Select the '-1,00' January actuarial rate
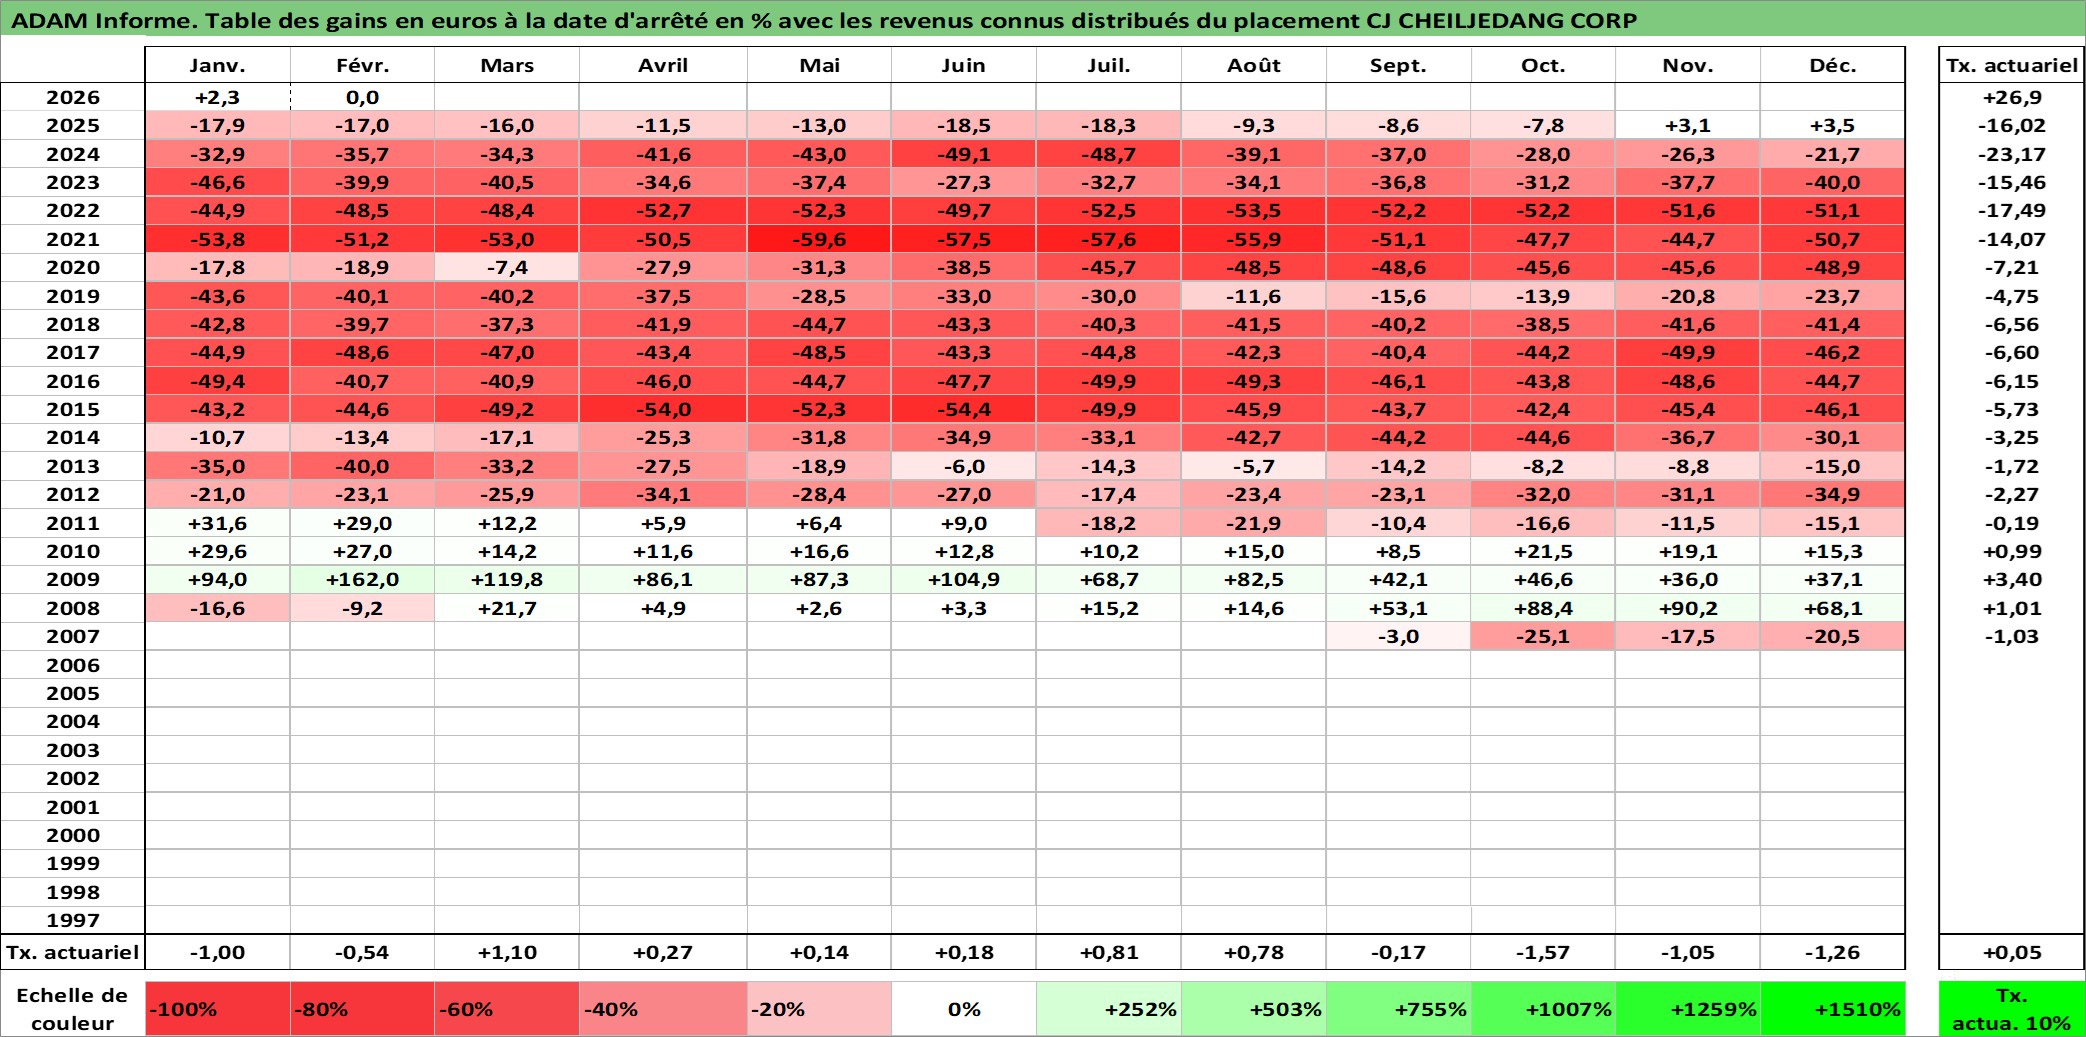Image resolution: width=2086 pixels, height=1037 pixels. coord(218,952)
